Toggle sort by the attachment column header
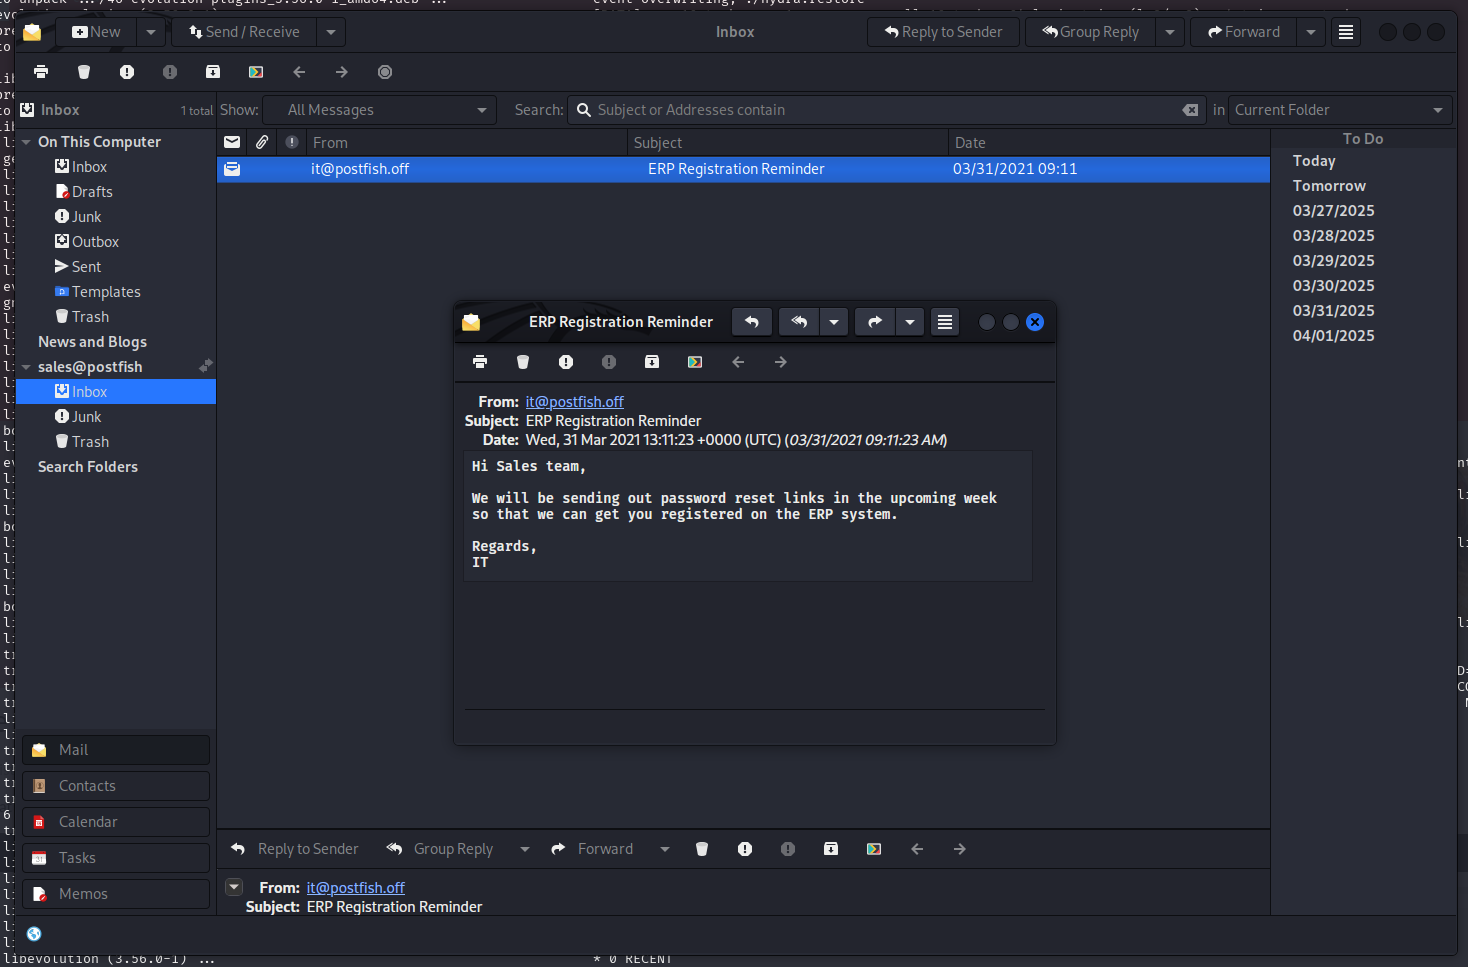The height and width of the screenshot is (967, 1468). point(262,143)
